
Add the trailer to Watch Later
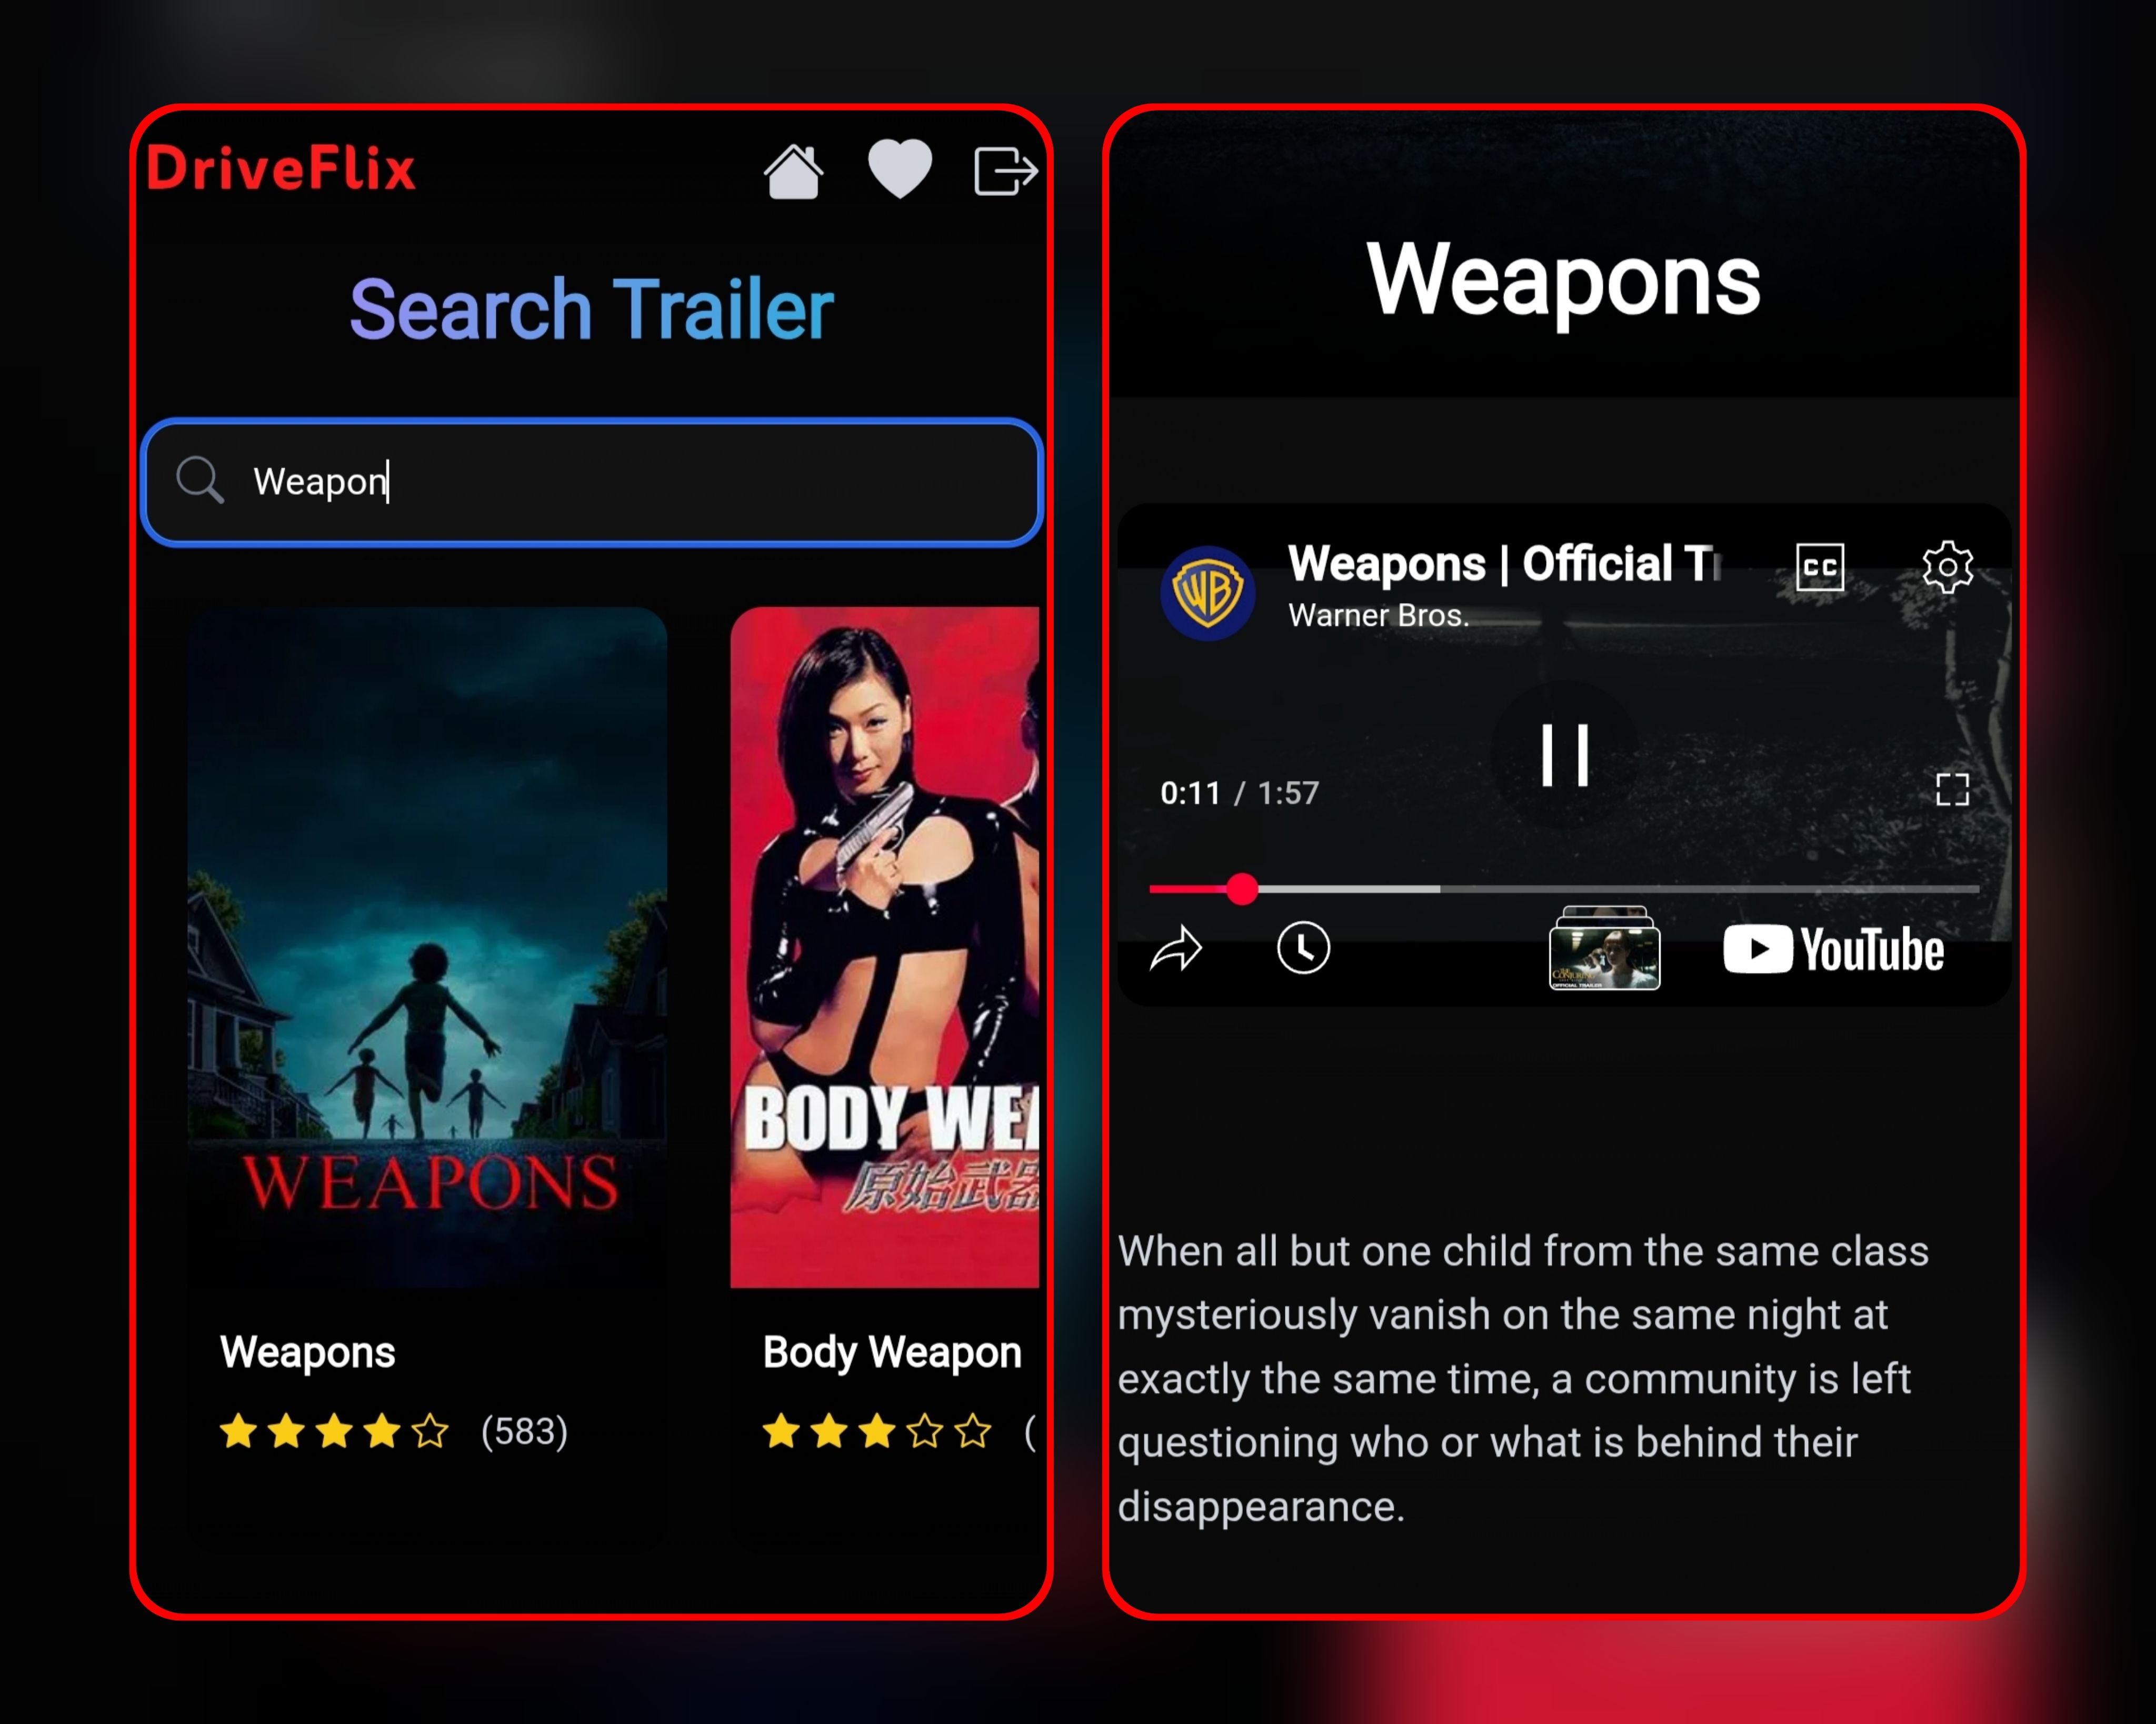(1303, 947)
